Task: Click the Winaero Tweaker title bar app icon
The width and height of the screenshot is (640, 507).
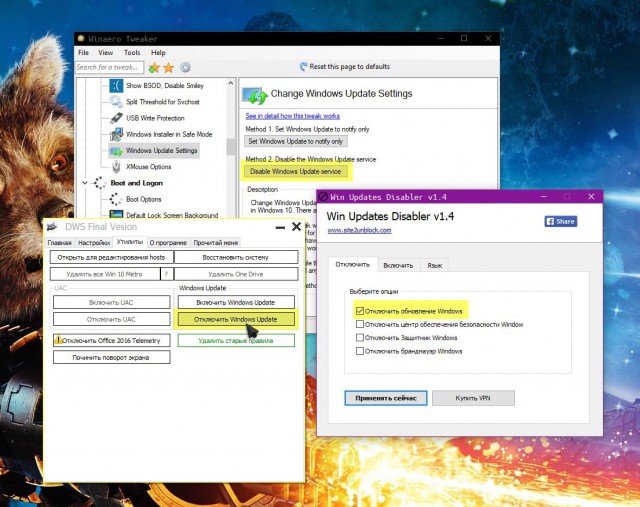Action: [x=81, y=39]
